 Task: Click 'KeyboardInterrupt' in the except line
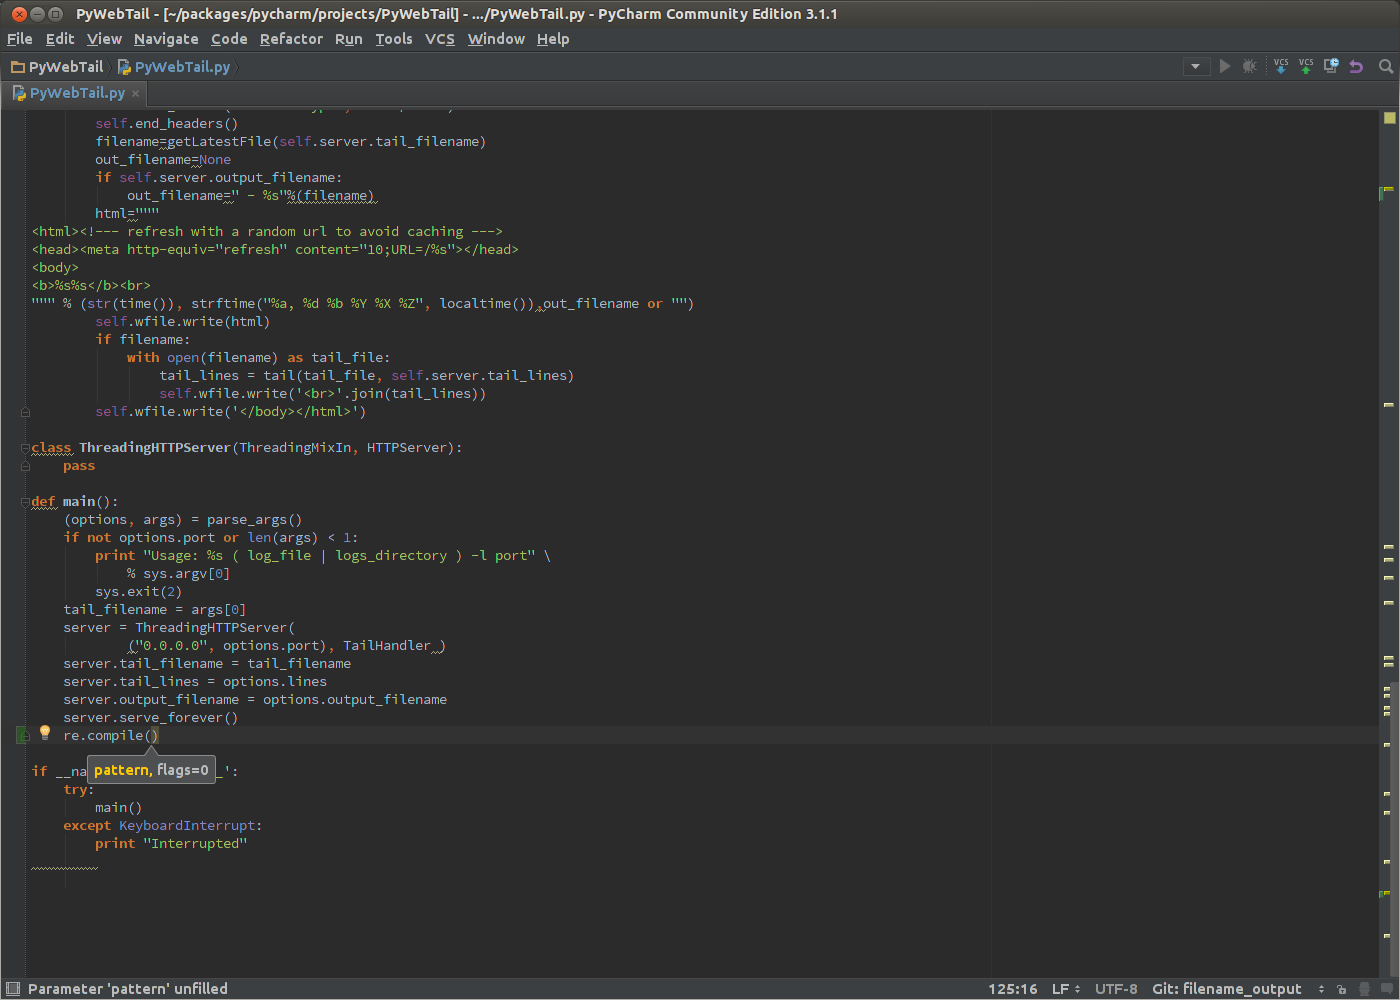(x=188, y=826)
